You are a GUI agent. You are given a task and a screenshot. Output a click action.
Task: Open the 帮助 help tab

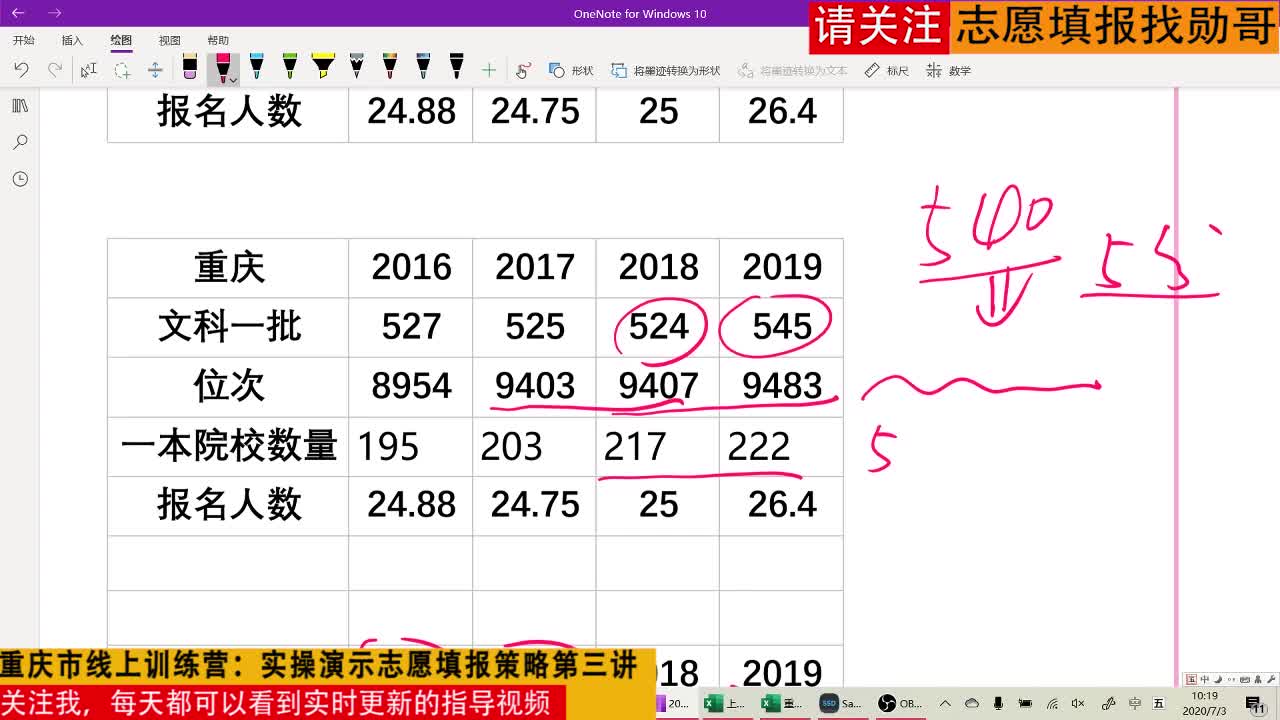[x=218, y=40]
